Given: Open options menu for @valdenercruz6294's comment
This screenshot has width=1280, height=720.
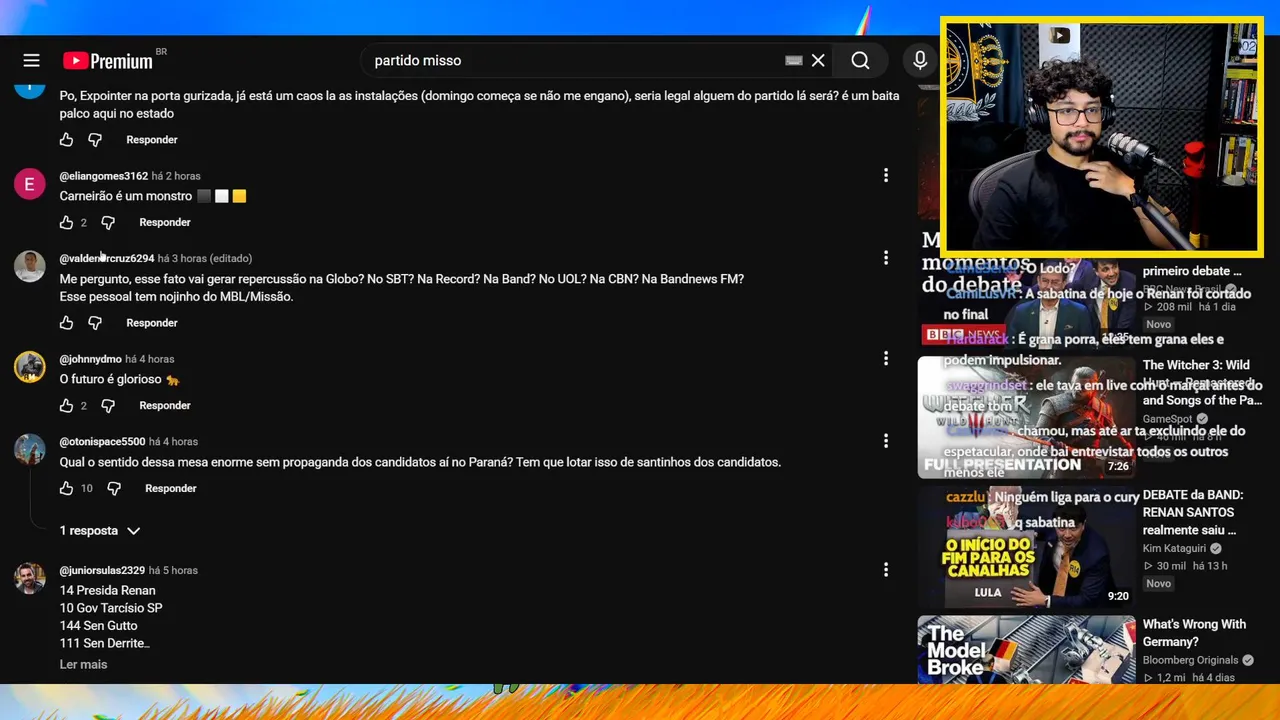Looking at the screenshot, I should [885, 258].
